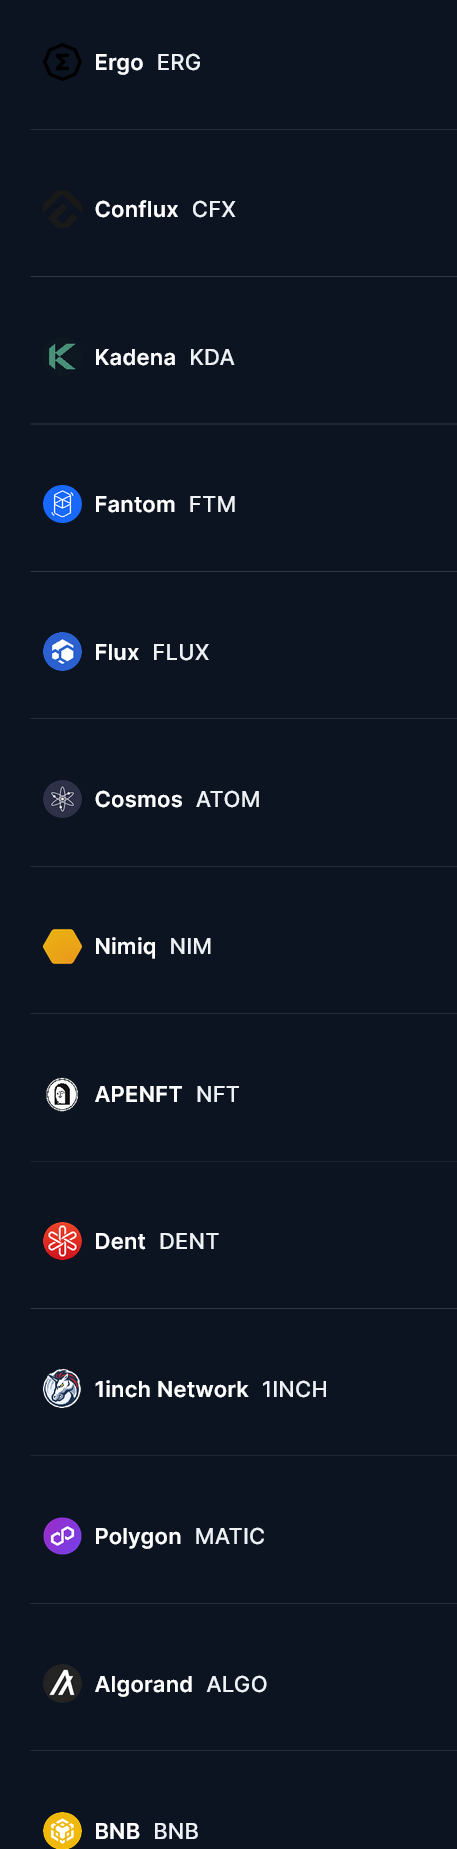Click the ATOM ticker symbol text

click(228, 799)
